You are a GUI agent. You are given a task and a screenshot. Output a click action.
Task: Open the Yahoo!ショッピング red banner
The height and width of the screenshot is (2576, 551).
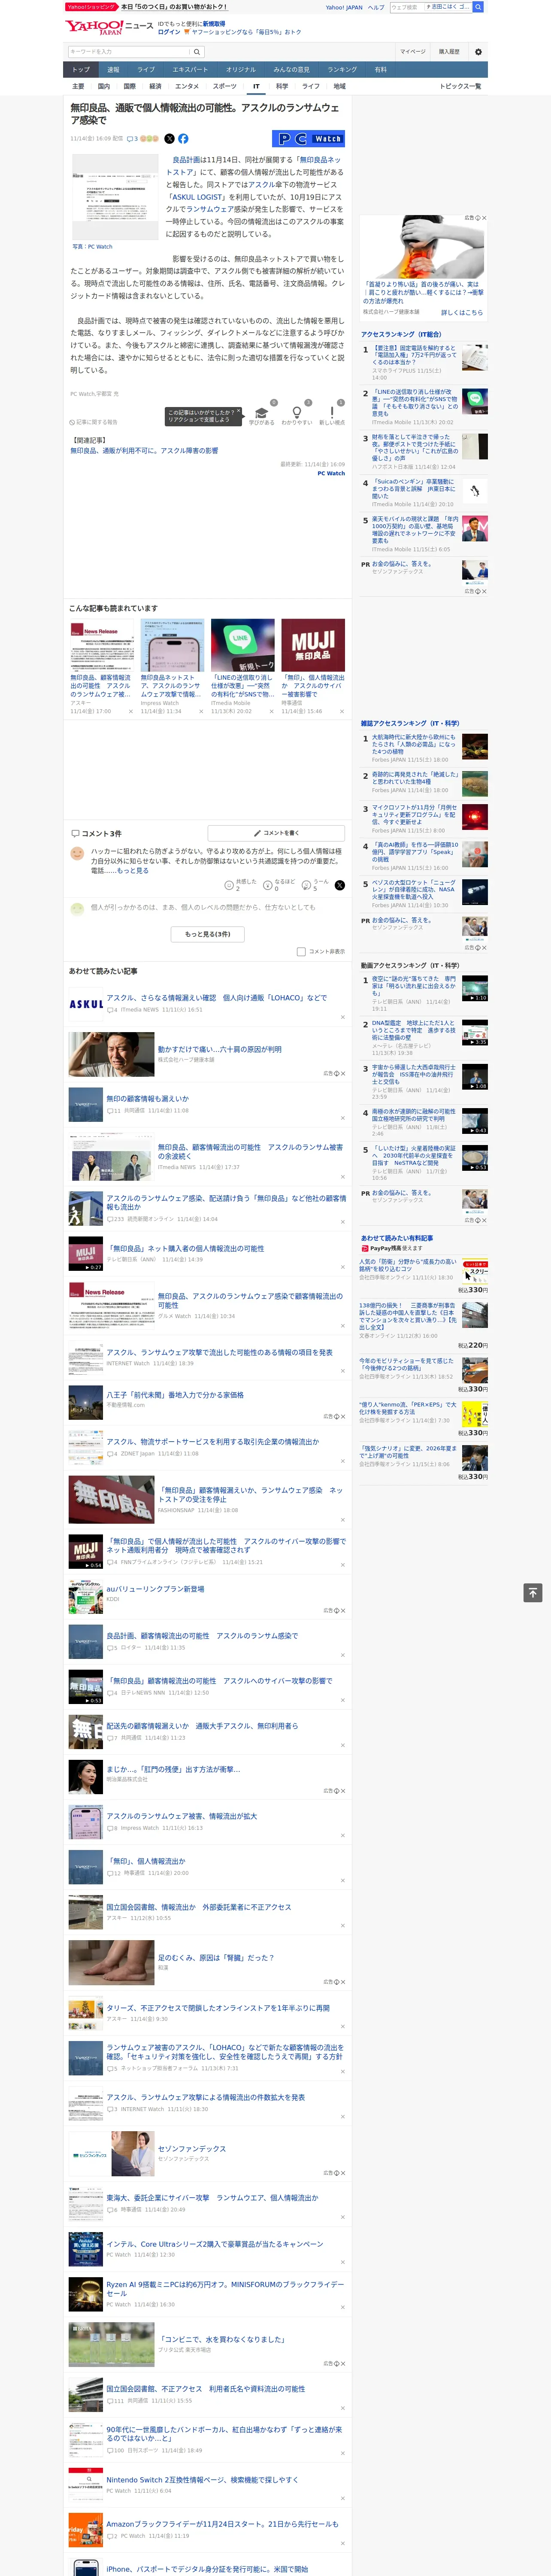point(93,7)
